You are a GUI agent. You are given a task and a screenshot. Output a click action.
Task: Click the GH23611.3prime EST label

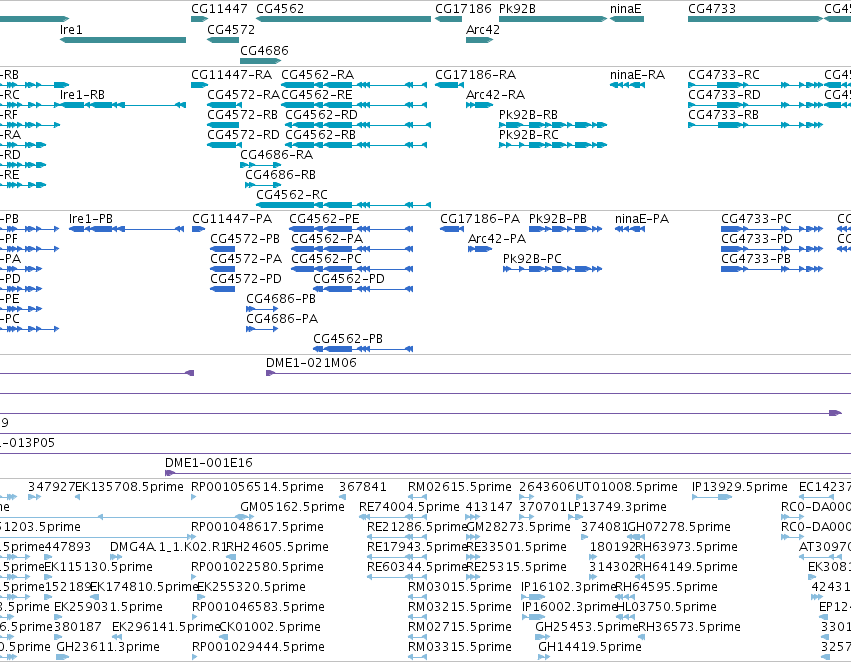point(108,647)
